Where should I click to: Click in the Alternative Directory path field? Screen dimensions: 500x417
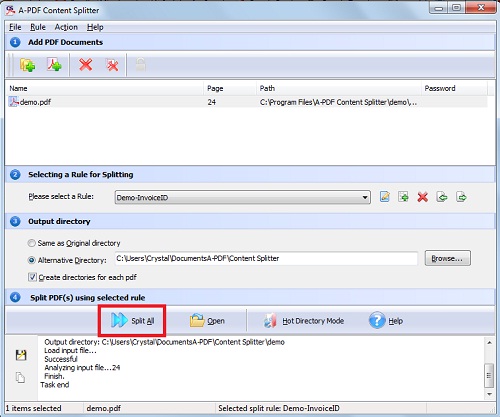[x=266, y=258]
